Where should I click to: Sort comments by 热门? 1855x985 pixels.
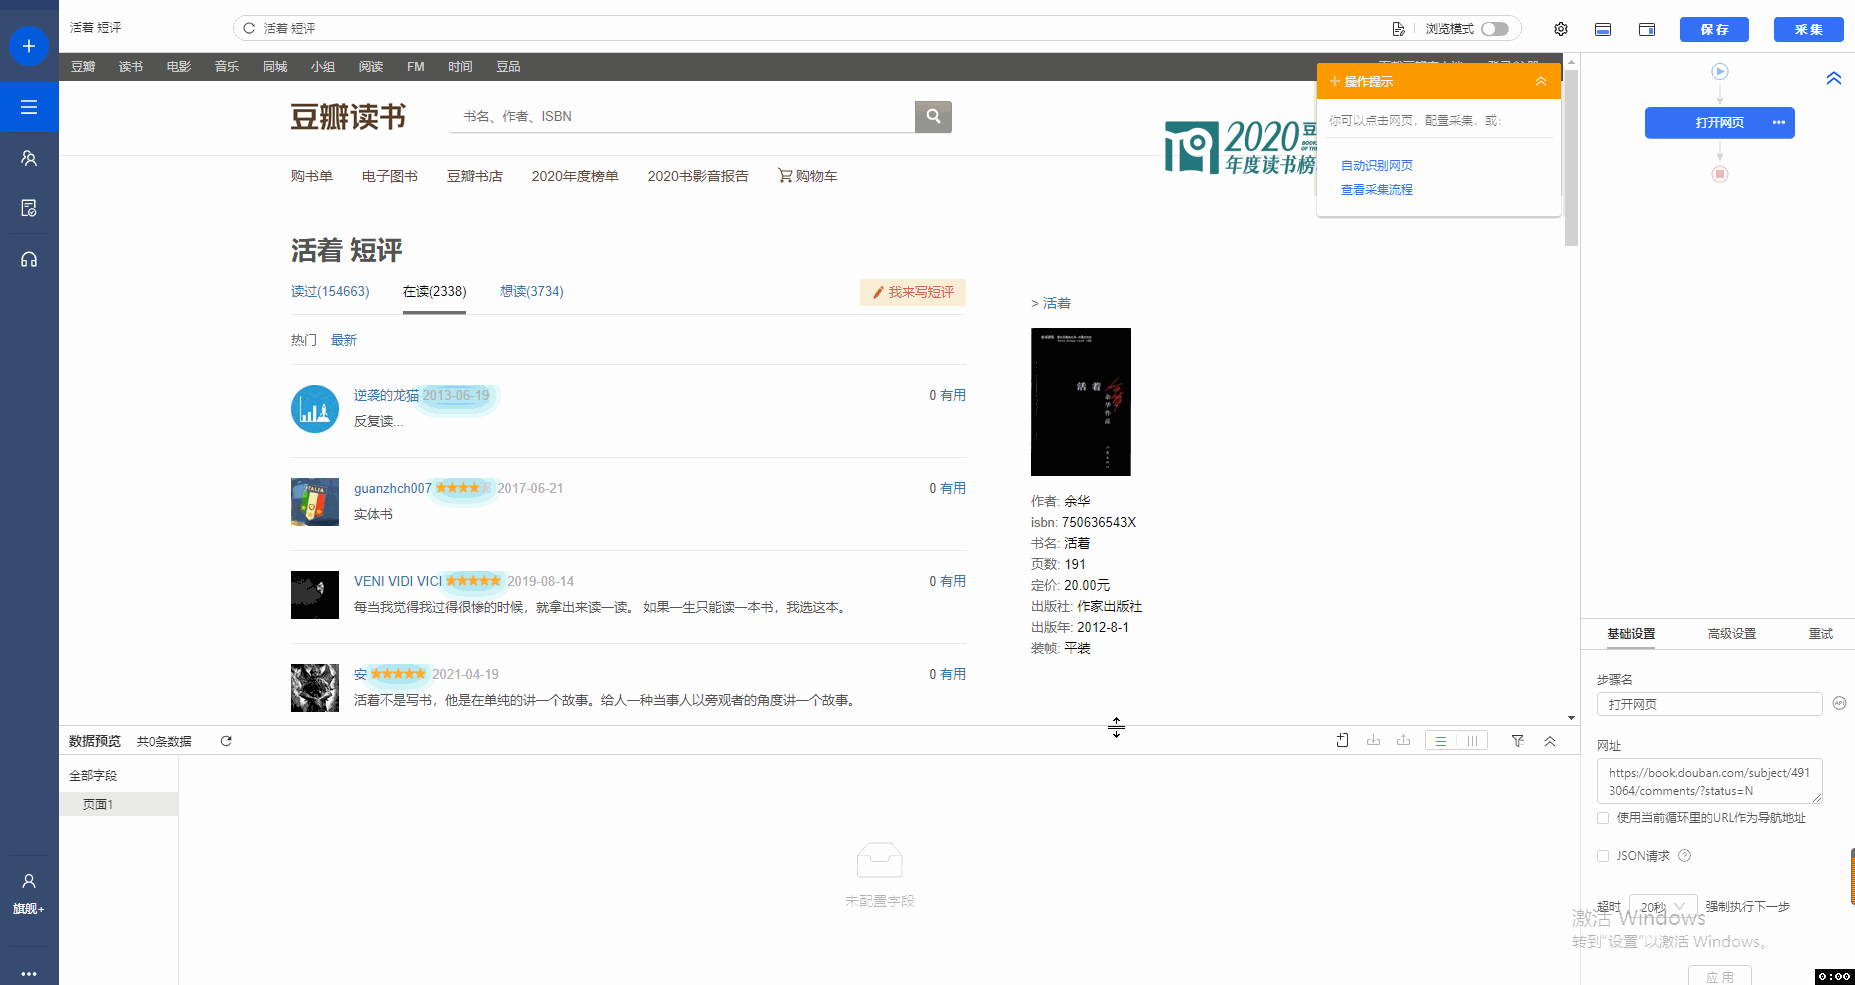click(304, 341)
